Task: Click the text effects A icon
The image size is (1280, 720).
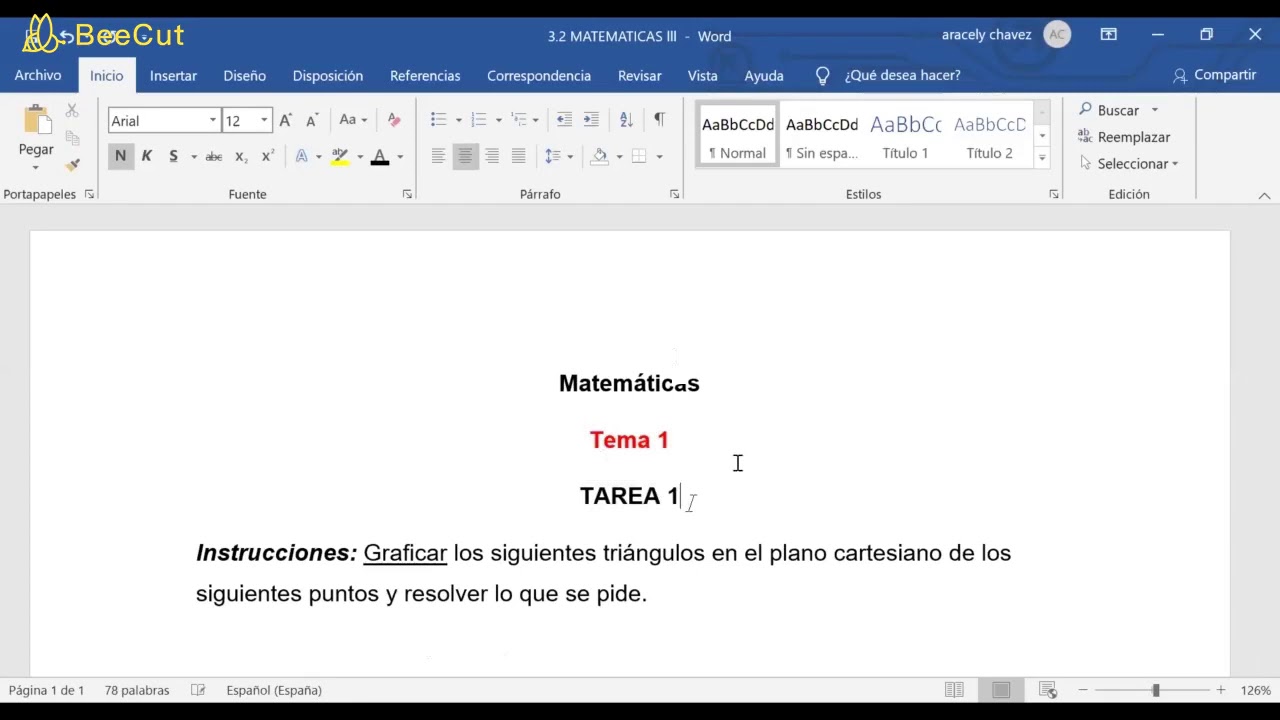Action: point(301,156)
